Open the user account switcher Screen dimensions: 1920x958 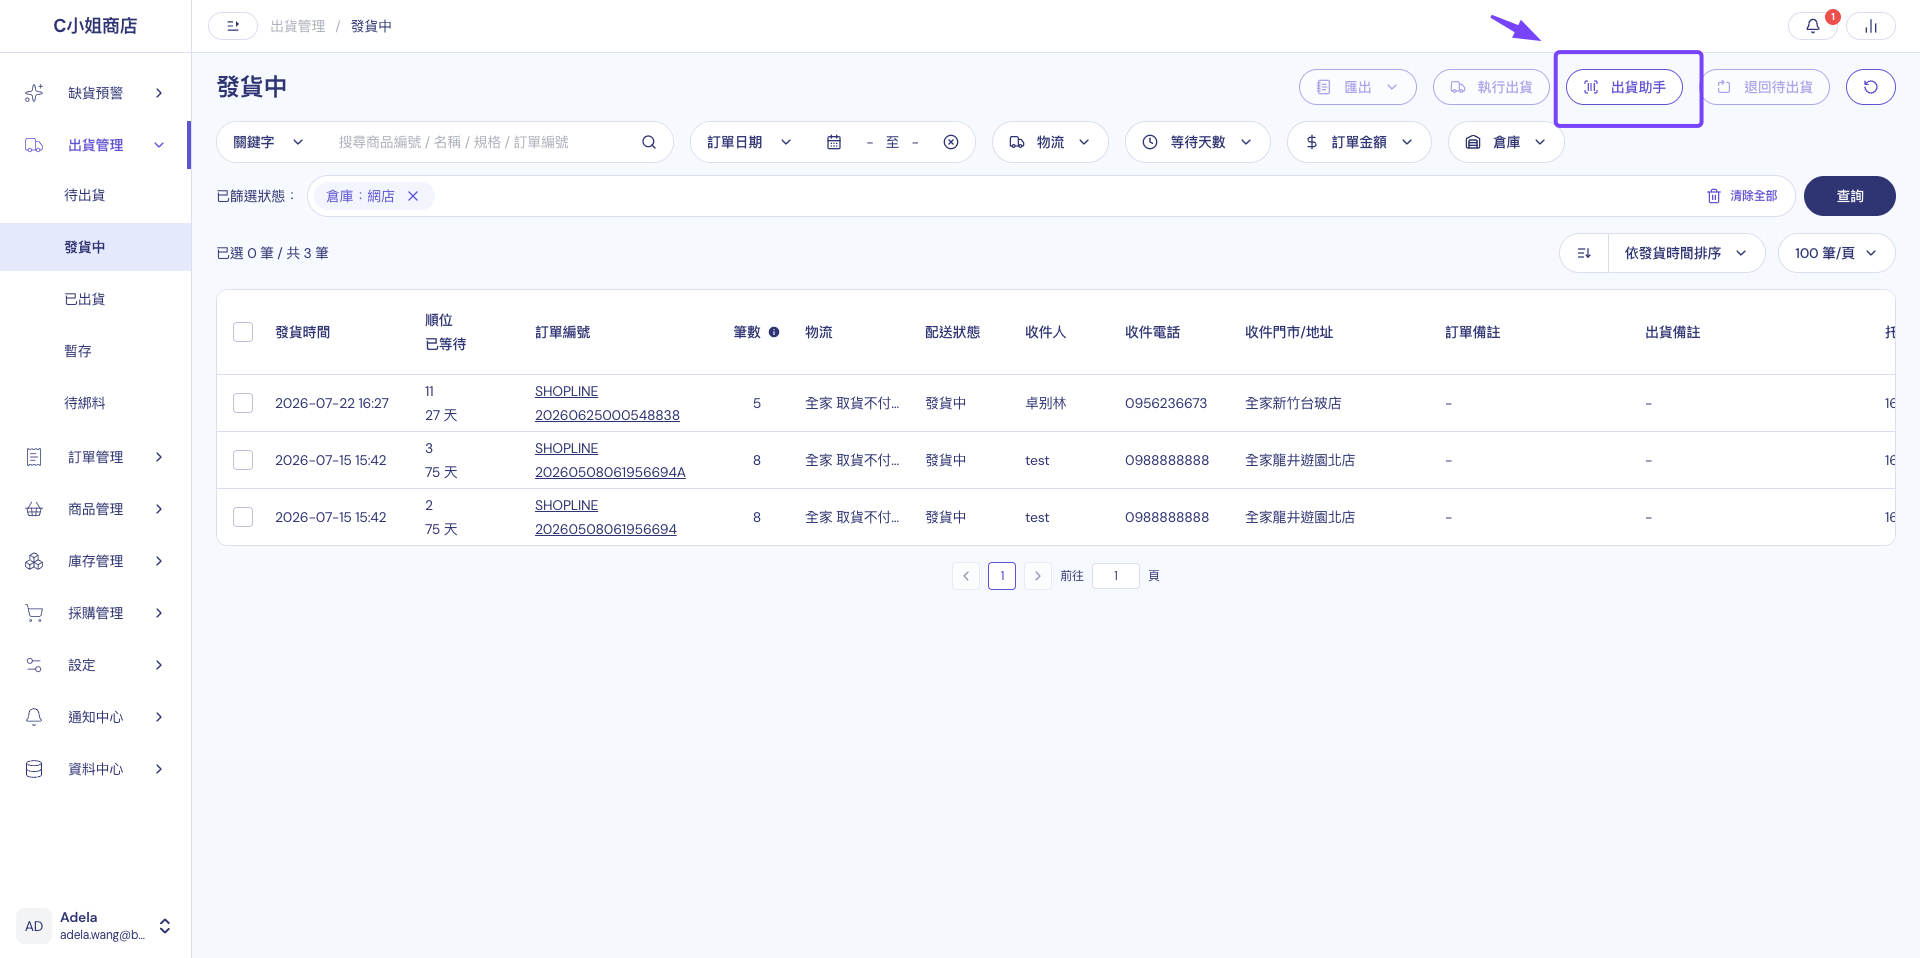coord(165,926)
